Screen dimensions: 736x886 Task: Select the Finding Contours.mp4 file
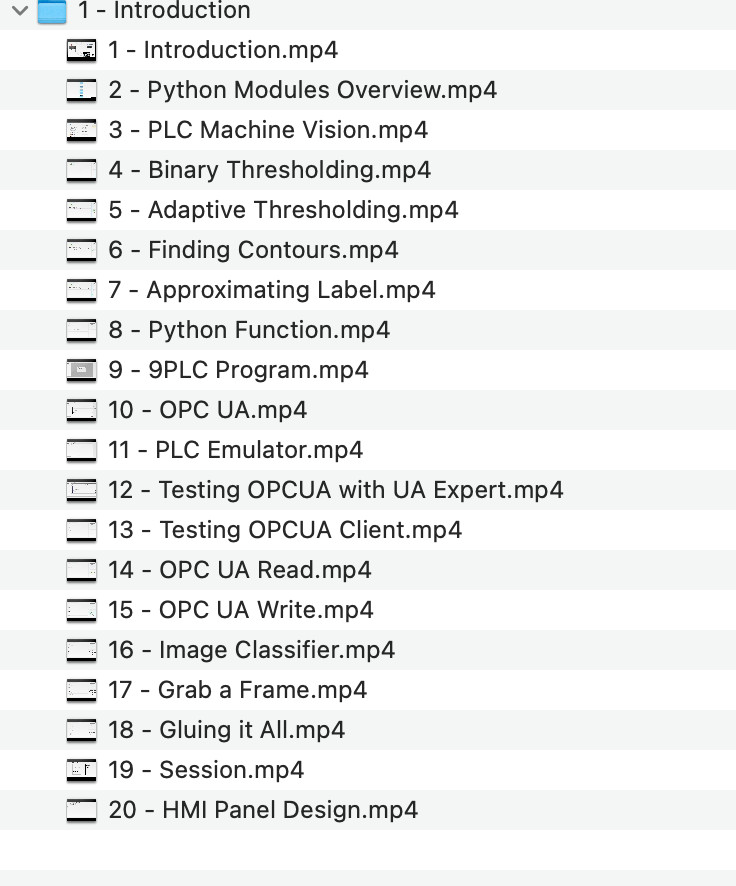[x=253, y=250]
